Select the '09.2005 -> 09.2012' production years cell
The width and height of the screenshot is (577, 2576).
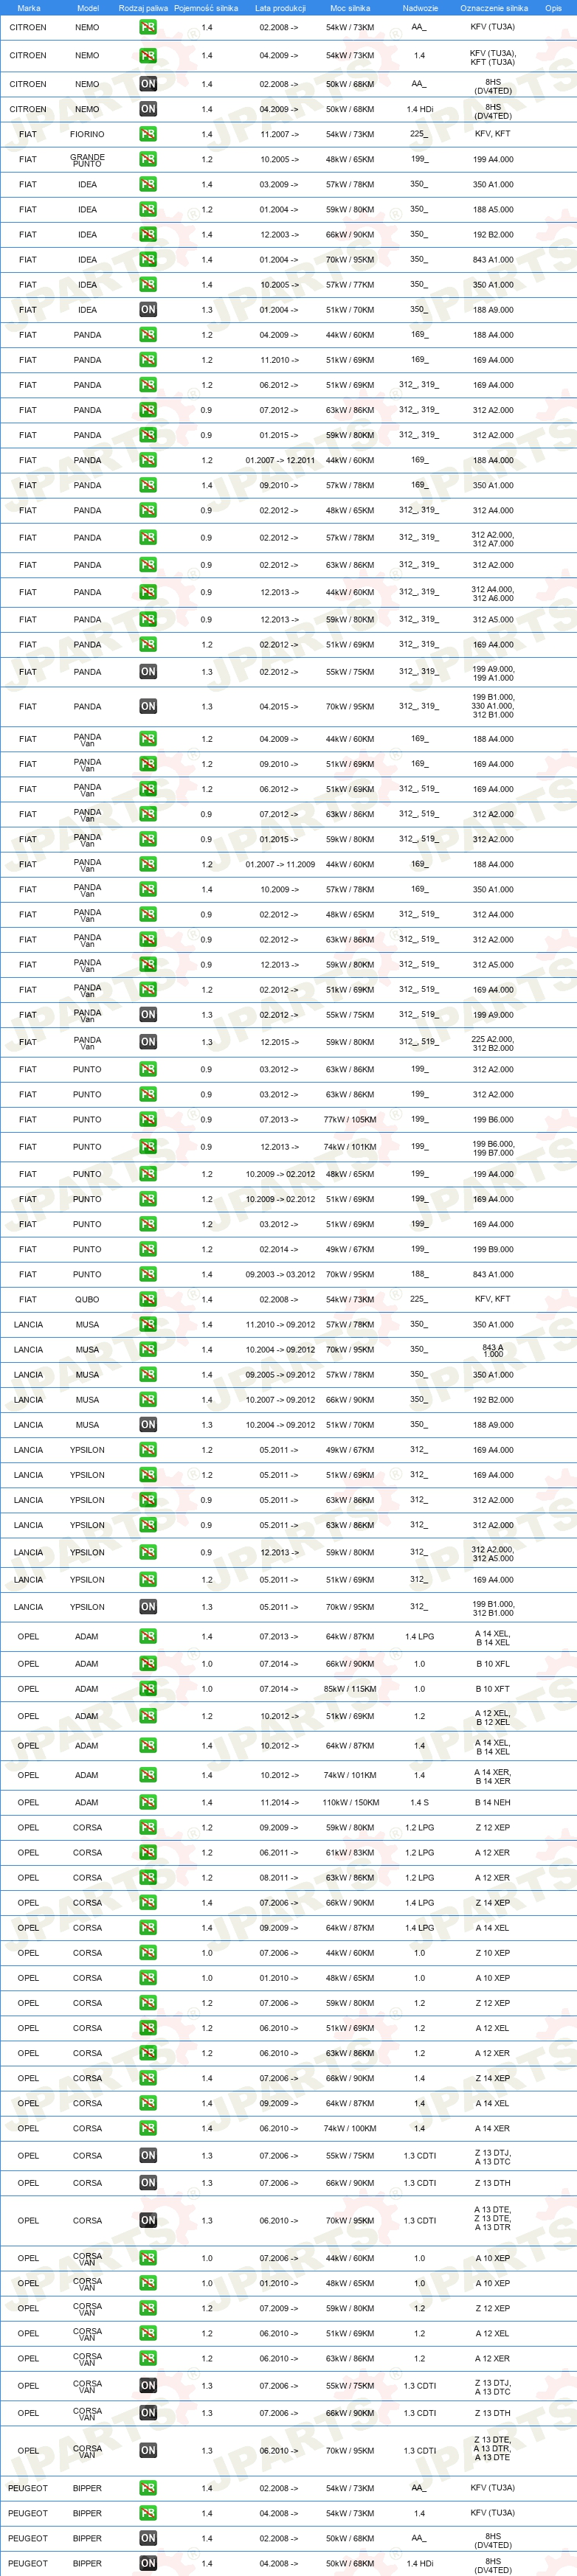(280, 1374)
